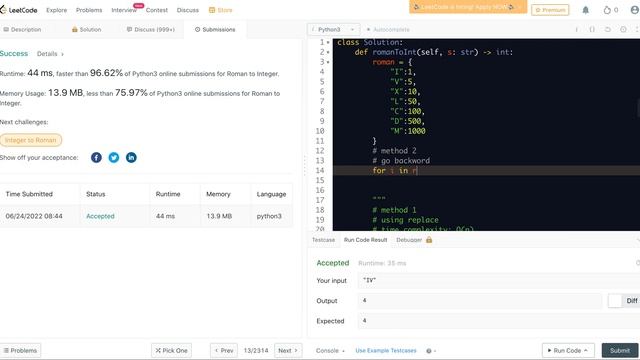
Task: Expand the Details chevron link
Action: pyautogui.click(x=50, y=54)
